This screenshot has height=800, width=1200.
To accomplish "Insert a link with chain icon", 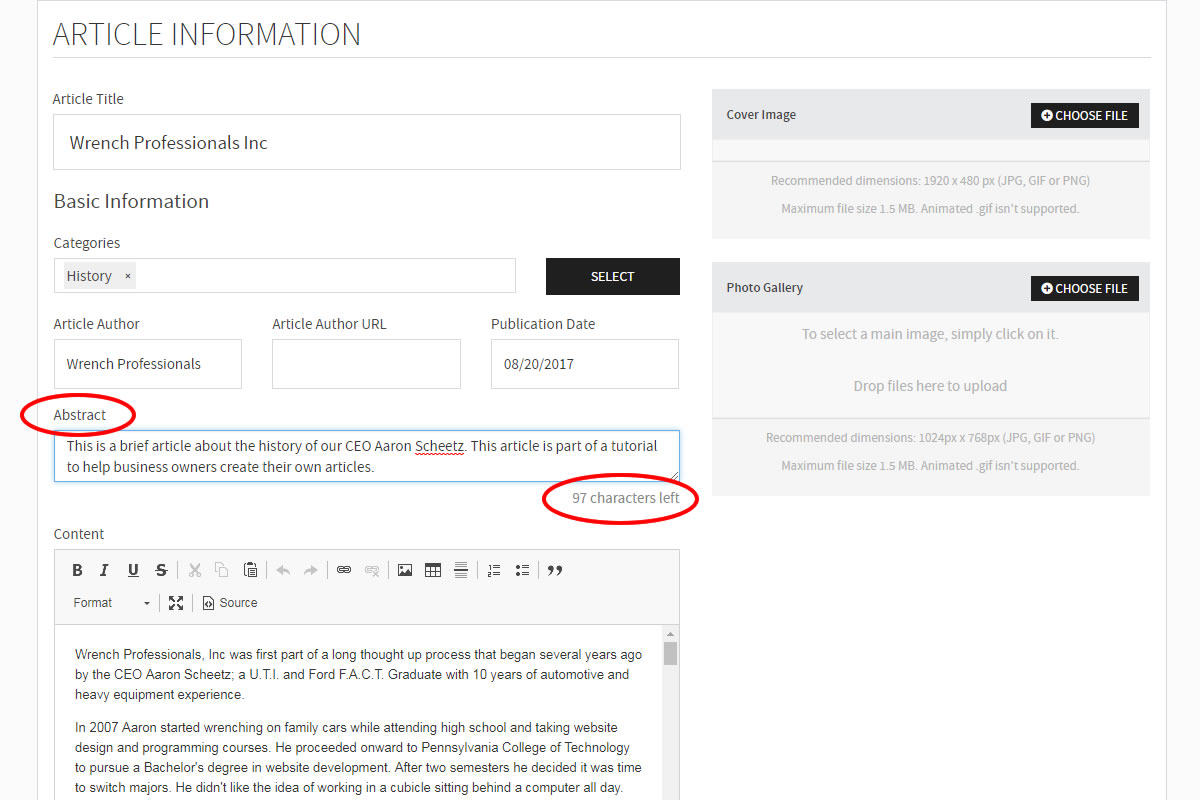I will click(x=344, y=570).
